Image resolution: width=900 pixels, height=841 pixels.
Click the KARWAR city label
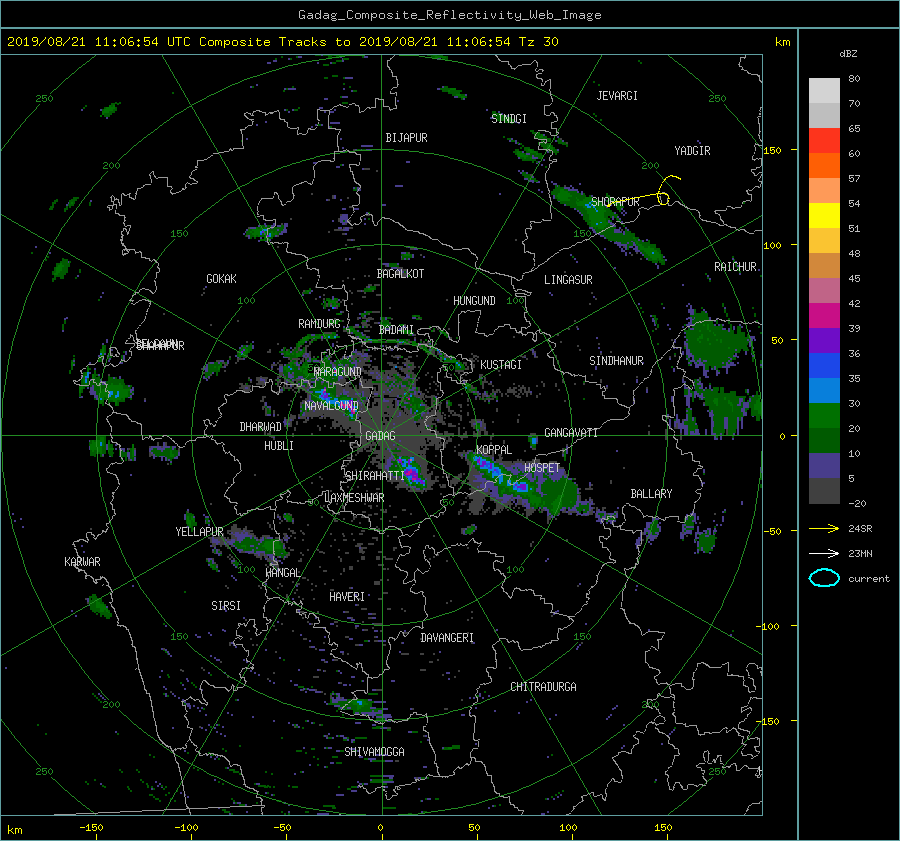click(82, 562)
